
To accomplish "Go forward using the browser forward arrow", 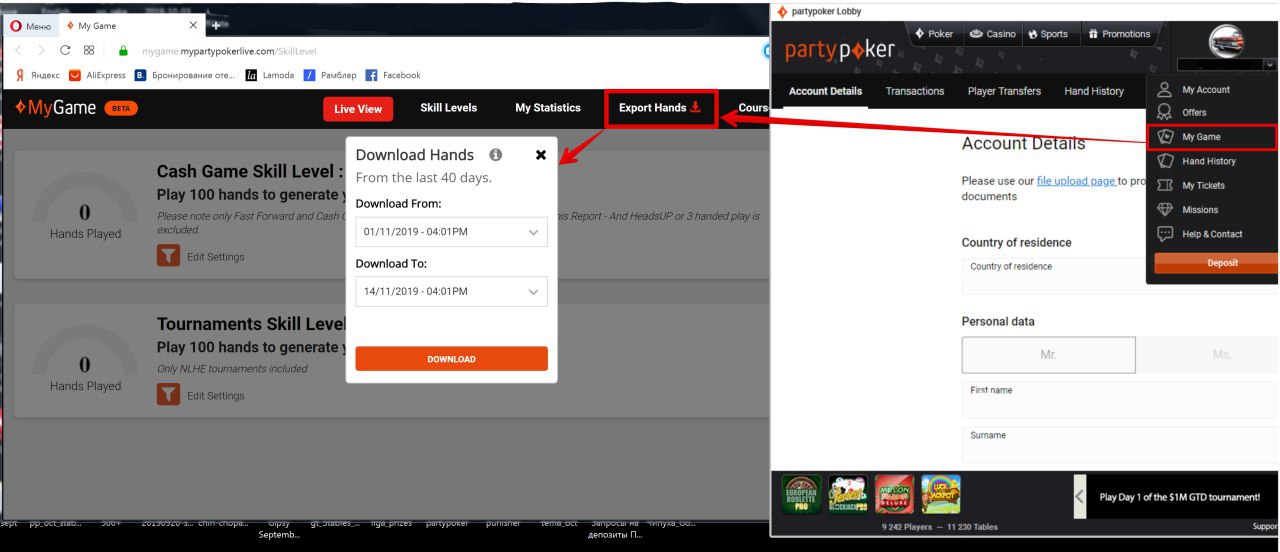I will point(41,50).
